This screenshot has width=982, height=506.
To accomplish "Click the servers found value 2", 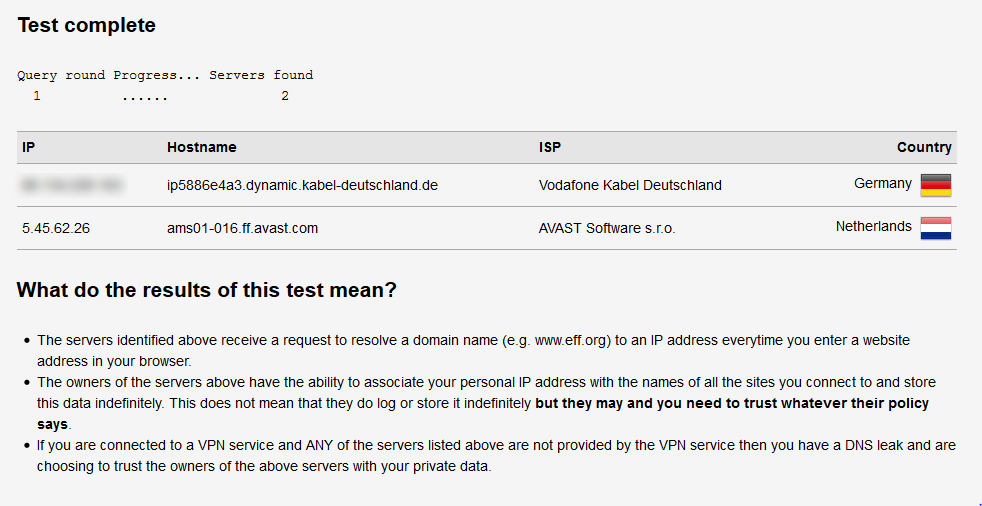I will pyautogui.click(x=285, y=96).
